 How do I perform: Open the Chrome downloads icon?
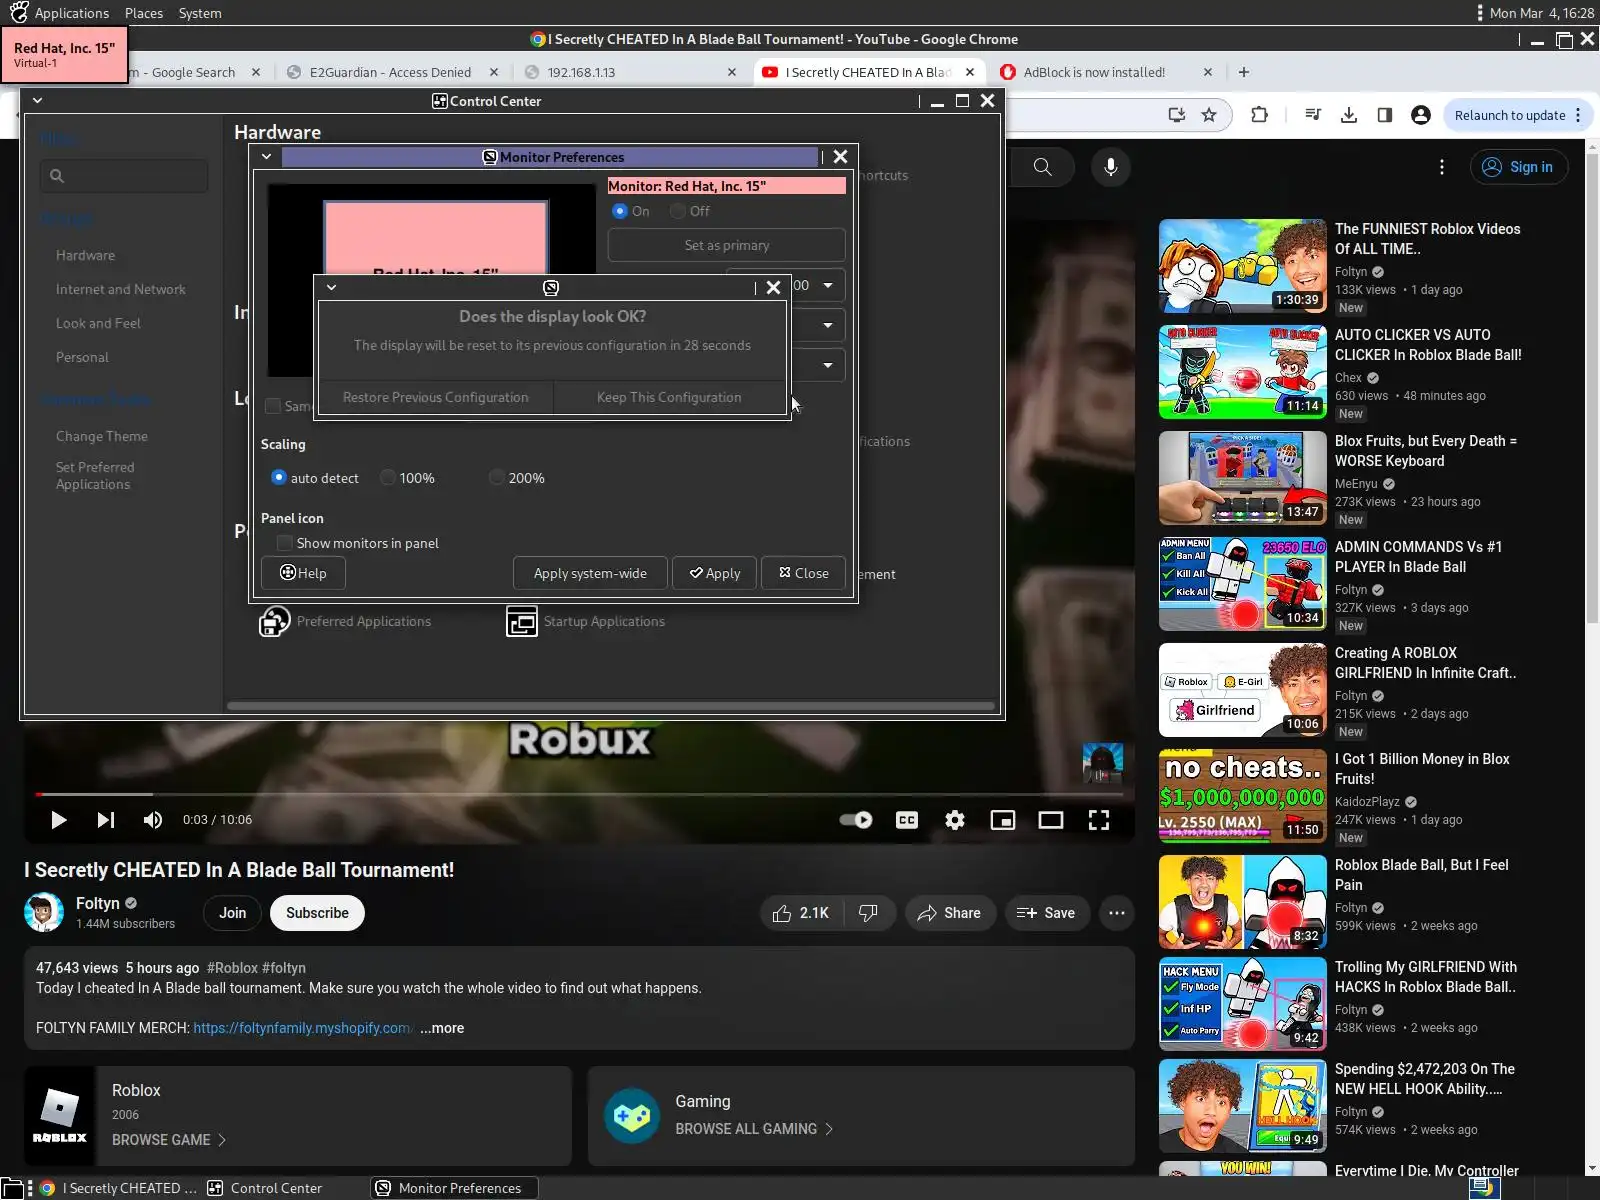coord(1349,115)
